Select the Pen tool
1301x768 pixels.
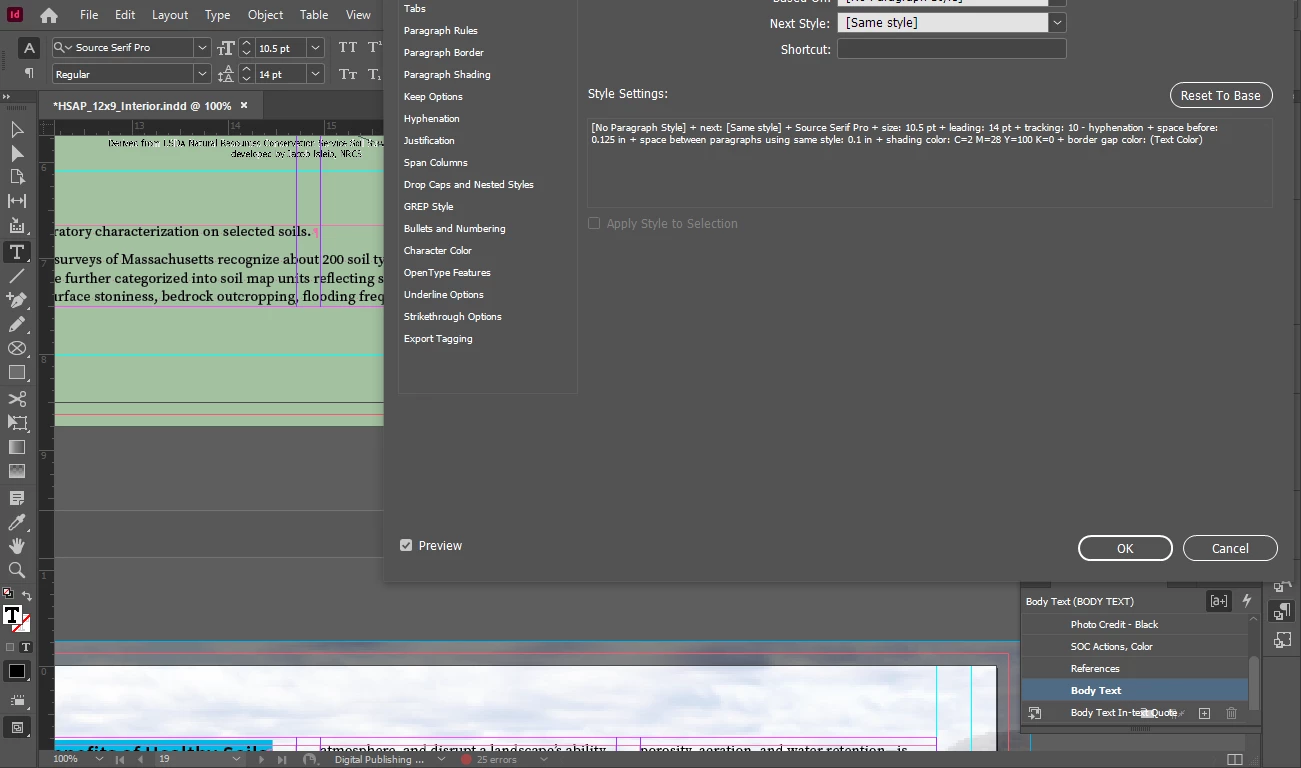pos(17,299)
